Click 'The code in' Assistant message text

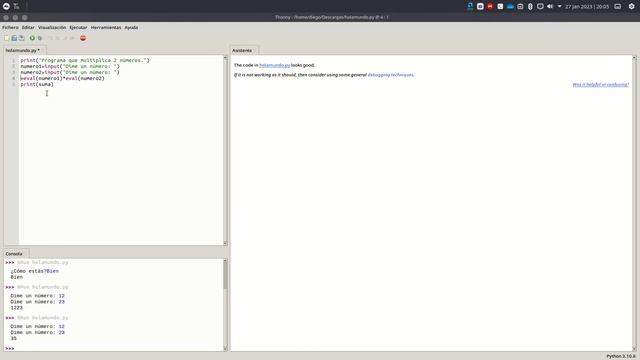tap(246, 65)
